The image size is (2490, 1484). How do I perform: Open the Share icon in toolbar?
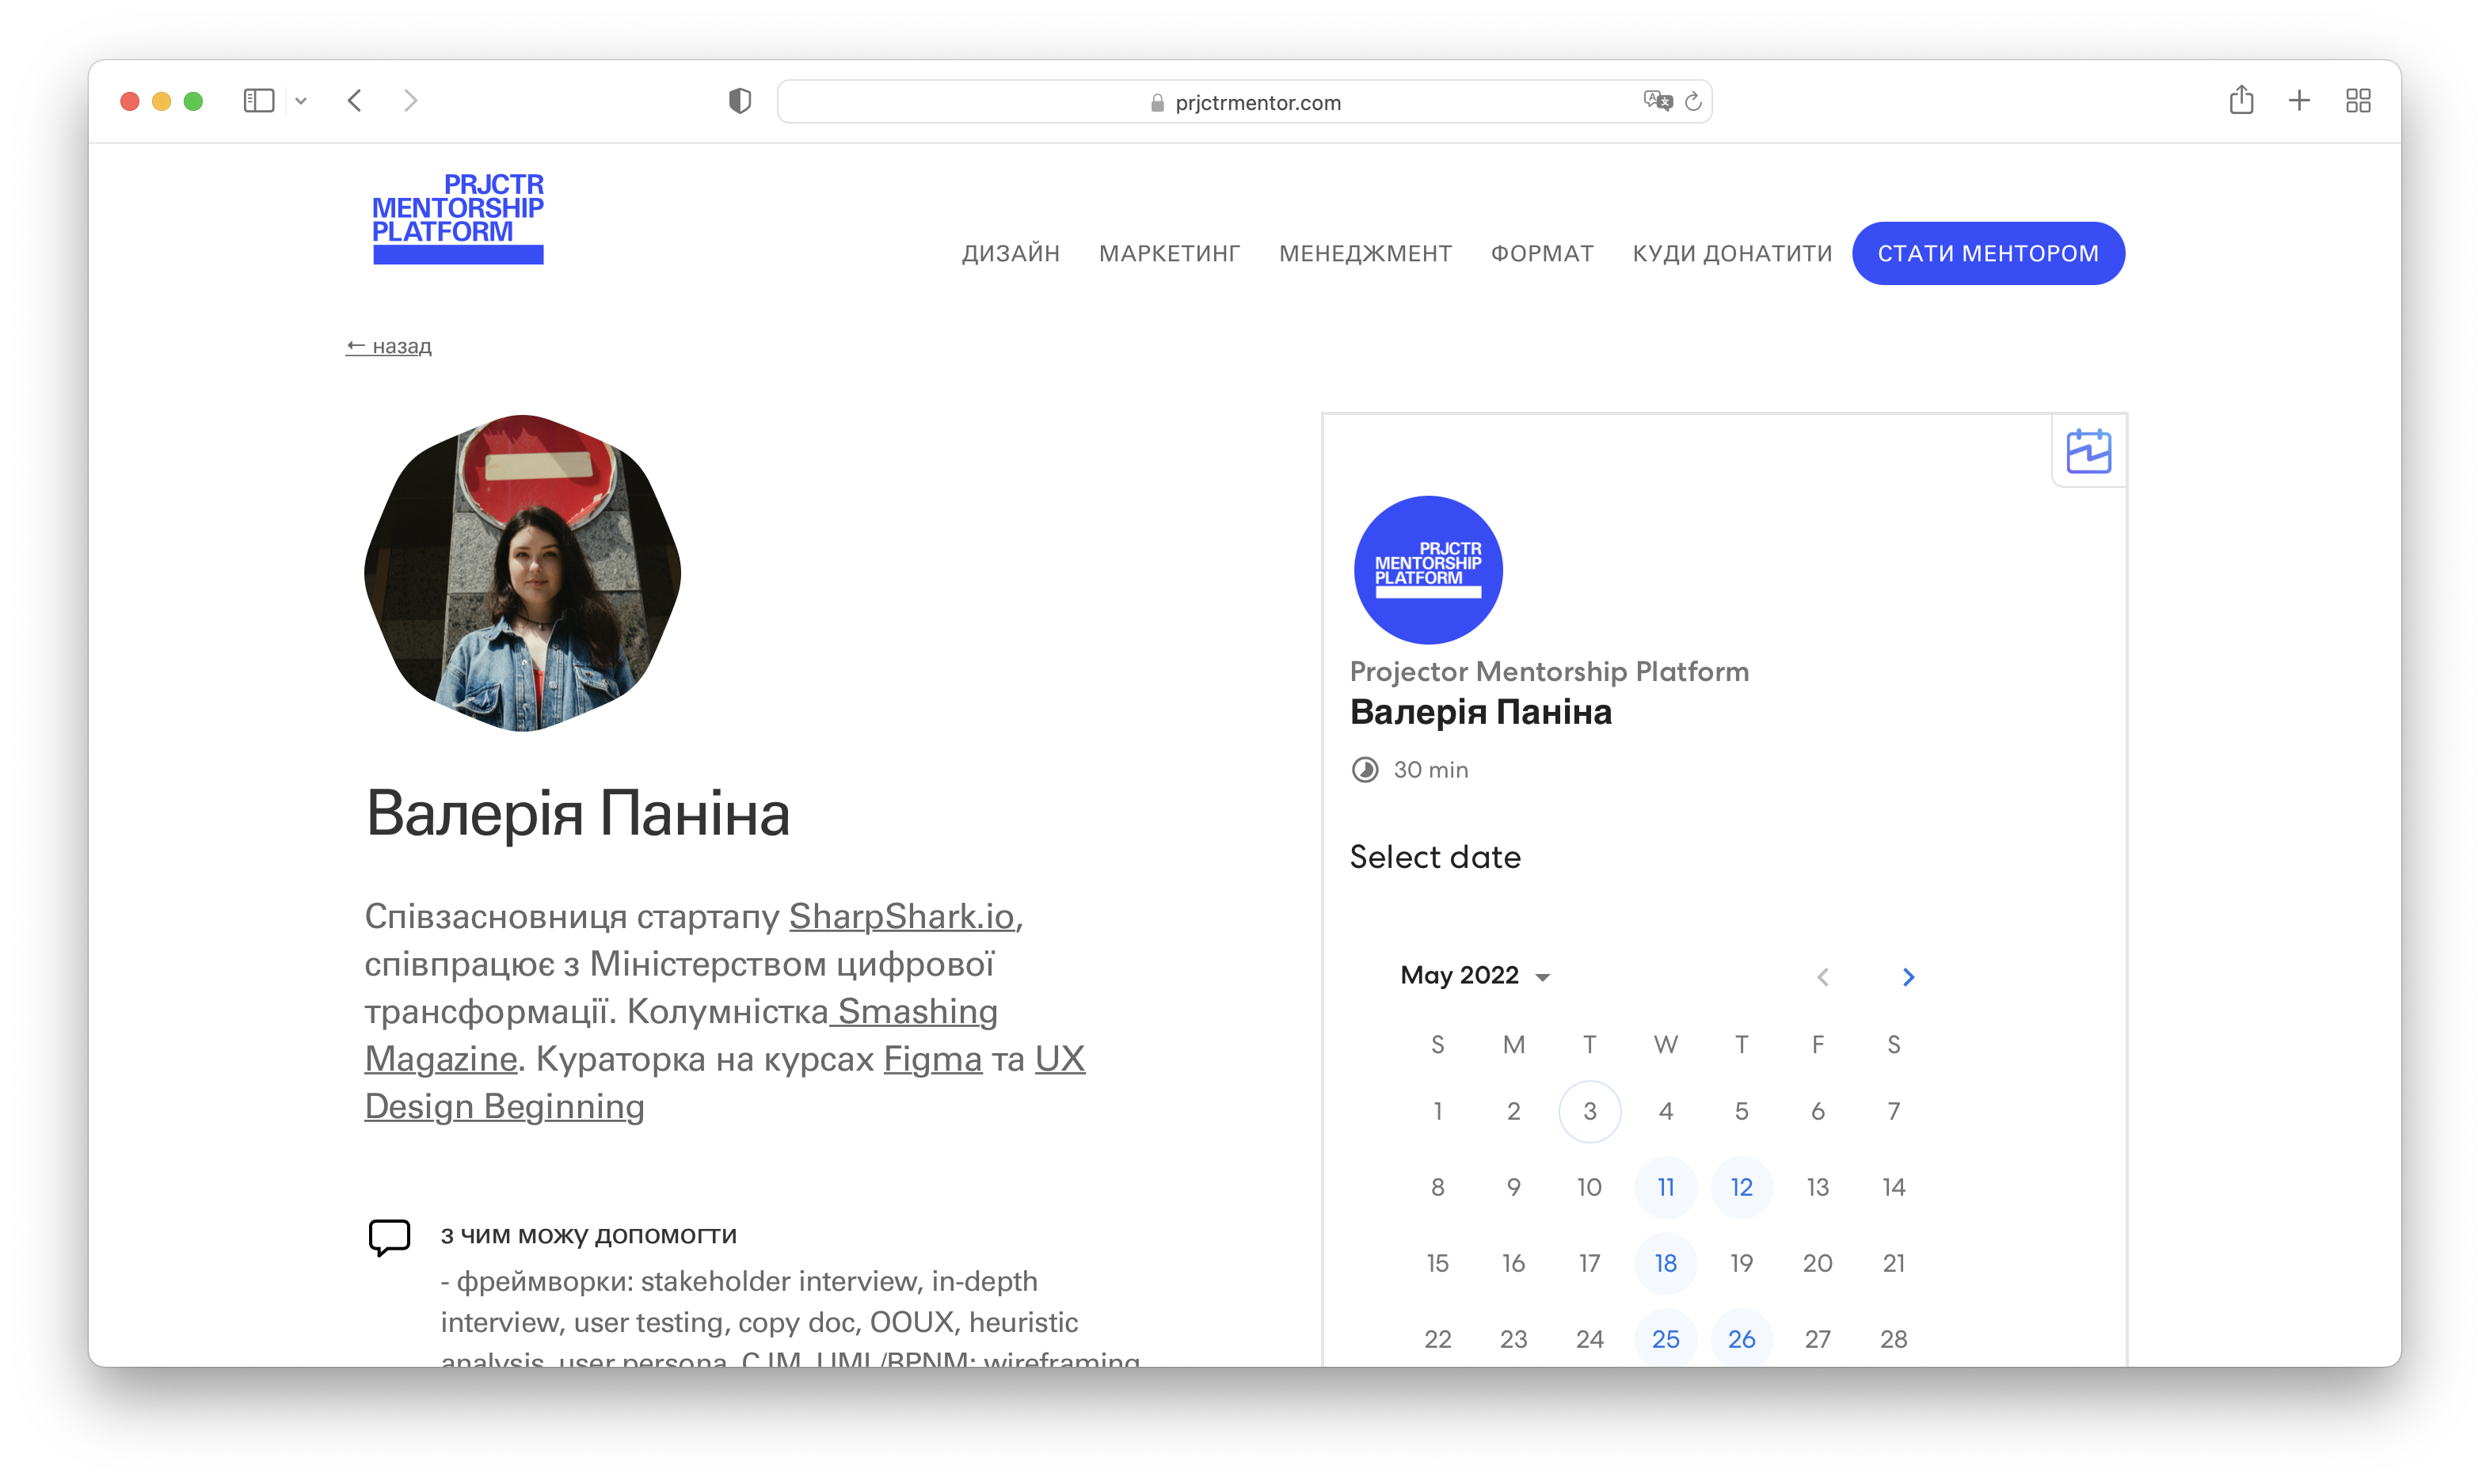(2241, 100)
